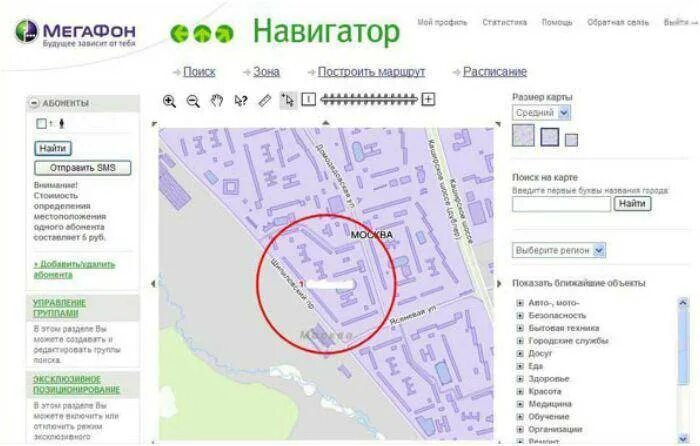Click the Выйти logout link
The width and height of the screenshot is (700, 446).
(x=680, y=22)
